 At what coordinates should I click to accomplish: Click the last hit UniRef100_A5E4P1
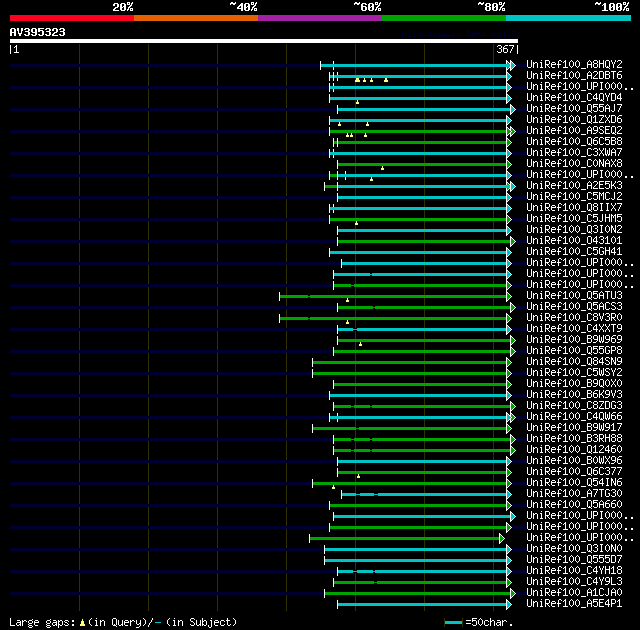point(574,604)
